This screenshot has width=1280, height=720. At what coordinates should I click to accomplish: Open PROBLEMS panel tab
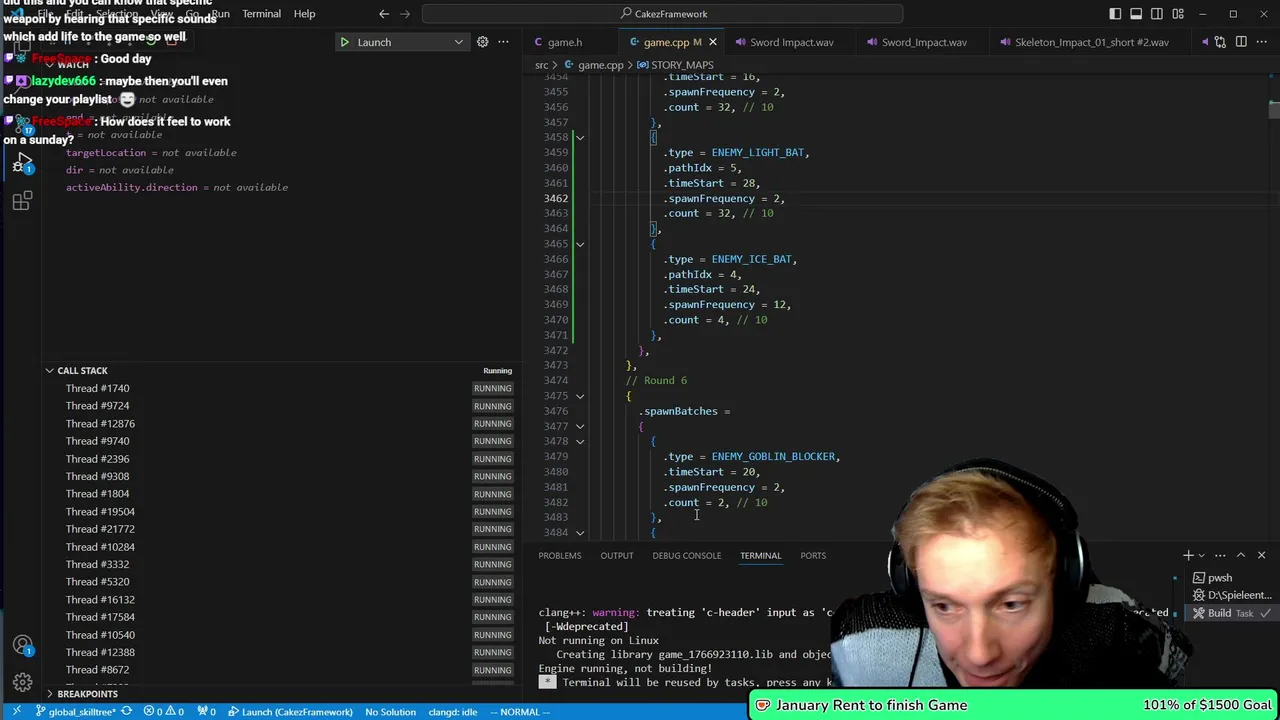[560, 555]
